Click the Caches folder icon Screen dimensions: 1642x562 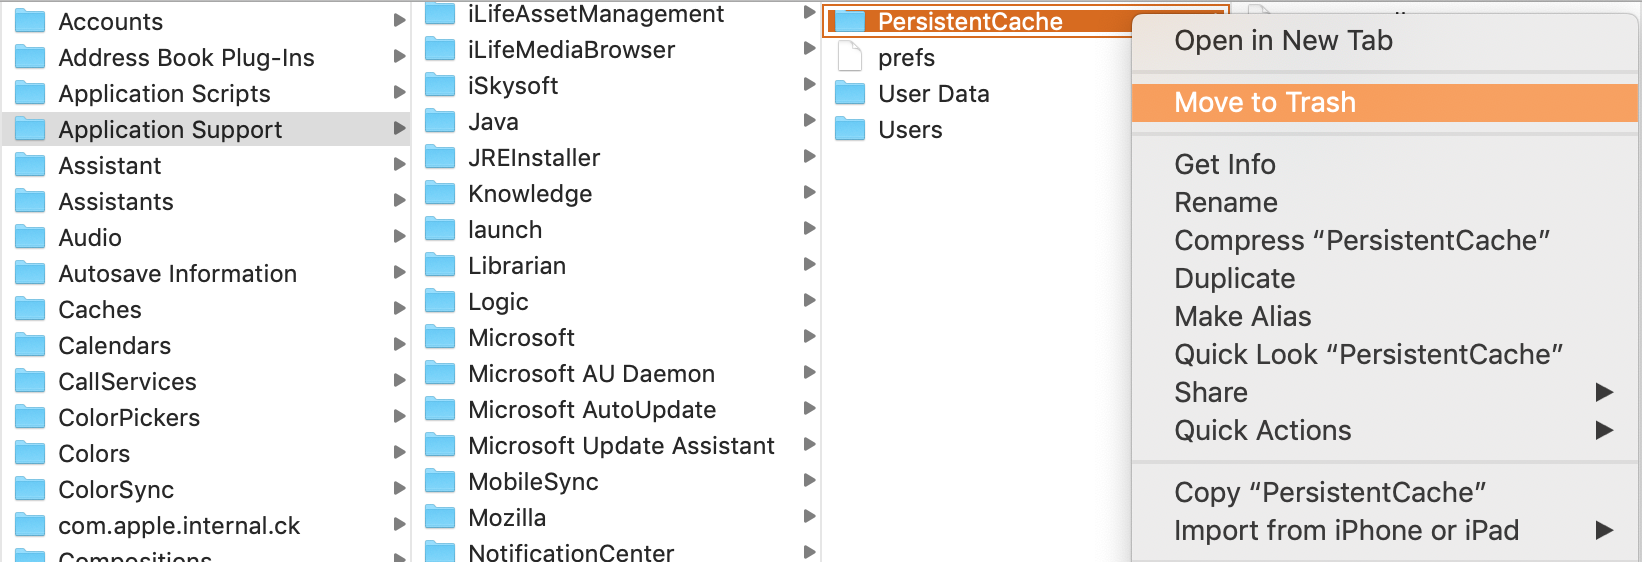click(x=30, y=309)
